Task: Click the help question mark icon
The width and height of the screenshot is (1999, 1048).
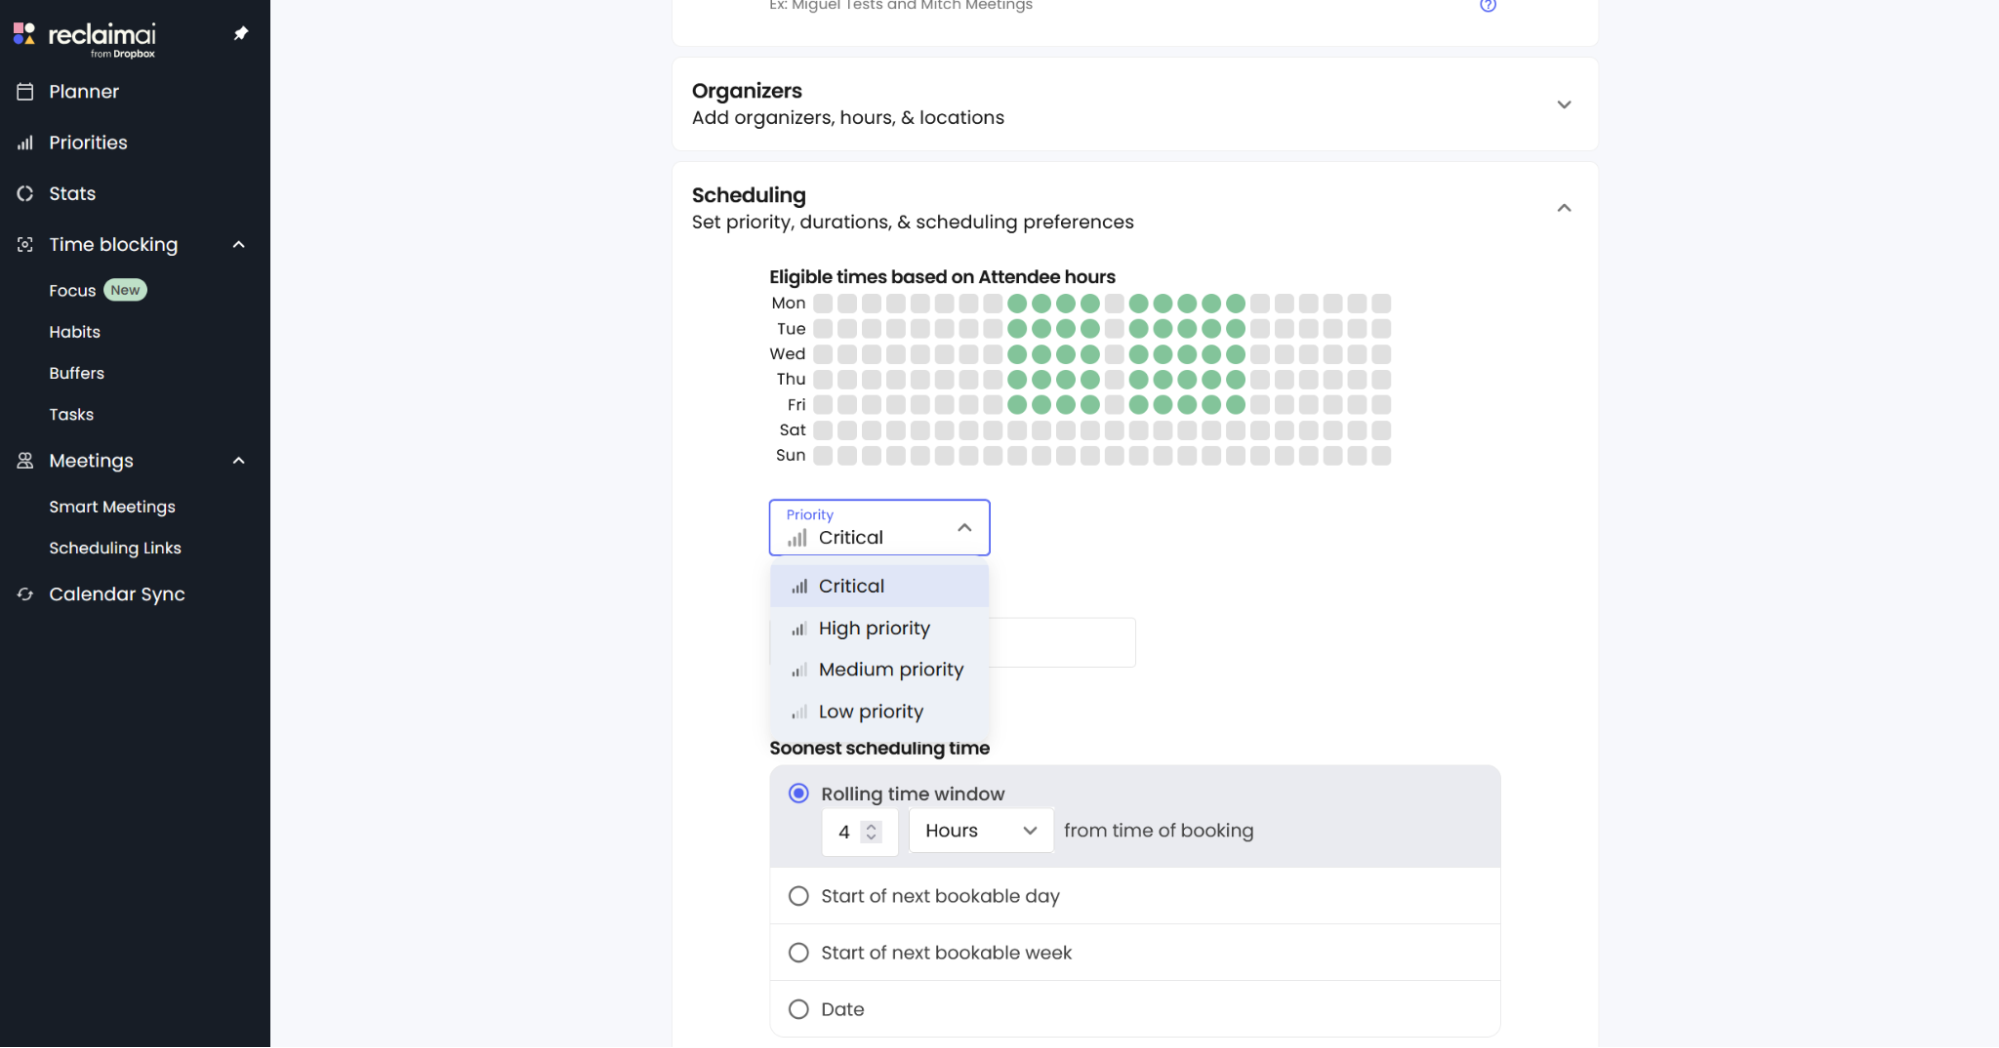Action: click(1488, 6)
